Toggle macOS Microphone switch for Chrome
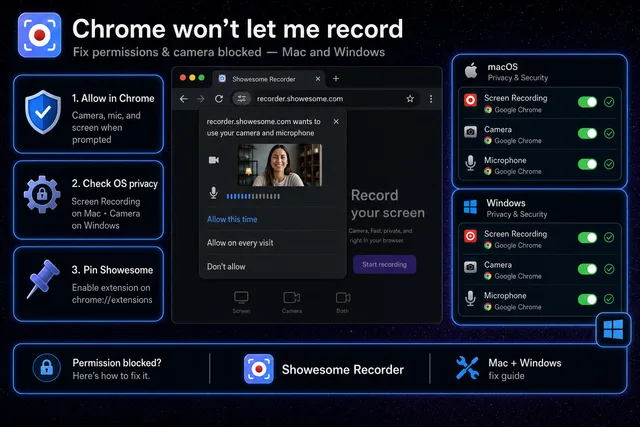The image size is (640, 427). pos(587,164)
